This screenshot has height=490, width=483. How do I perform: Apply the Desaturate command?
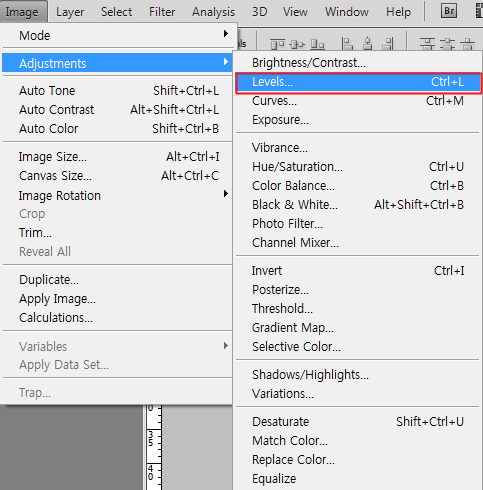[x=358, y=422]
